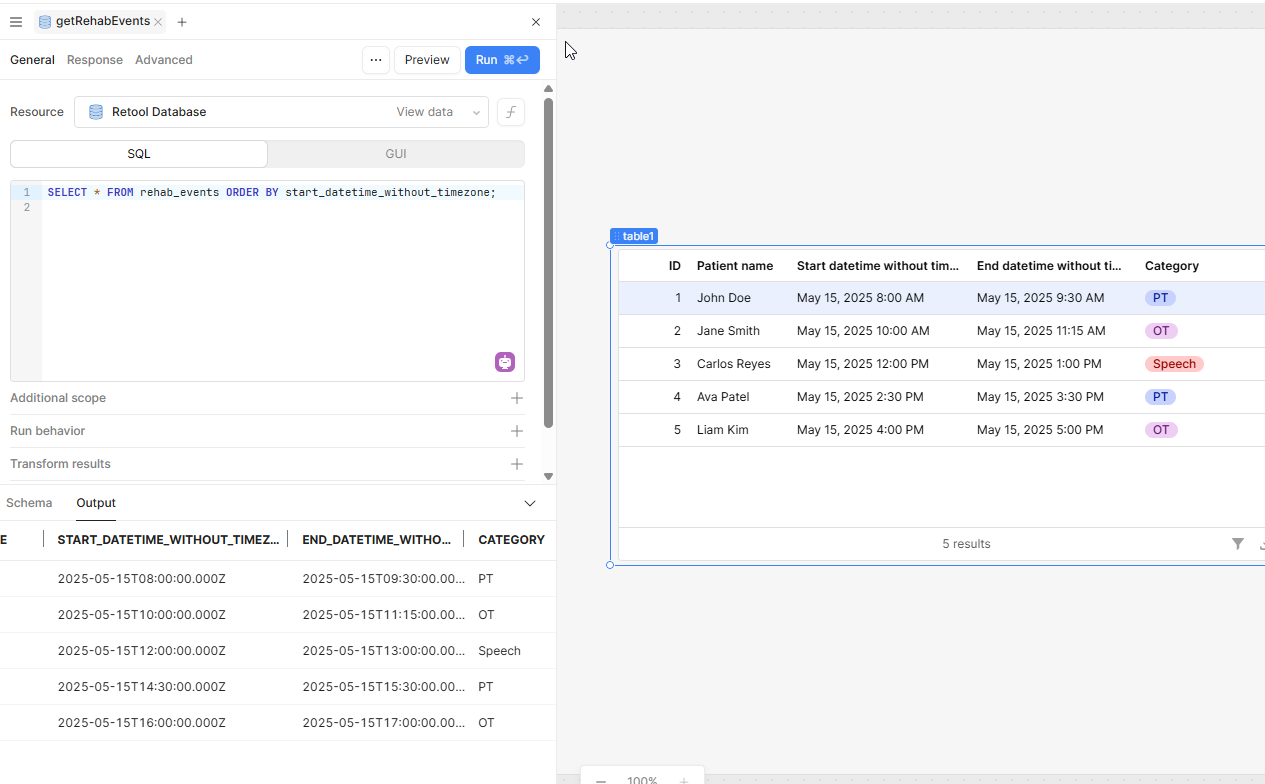Run the getRehabEvents query

502,60
